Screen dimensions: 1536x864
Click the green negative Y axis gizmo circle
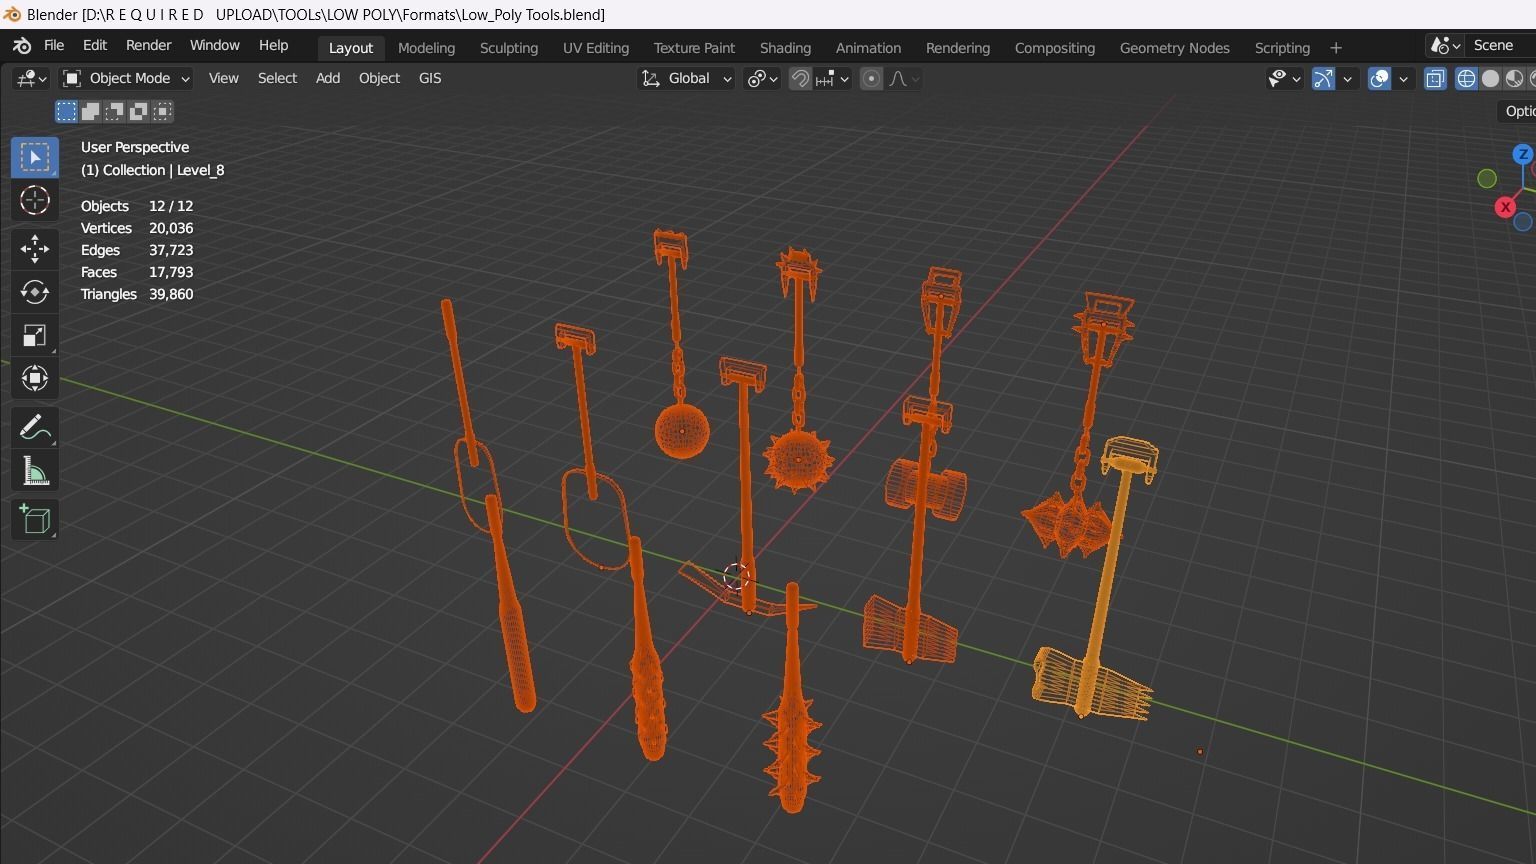1487,178
